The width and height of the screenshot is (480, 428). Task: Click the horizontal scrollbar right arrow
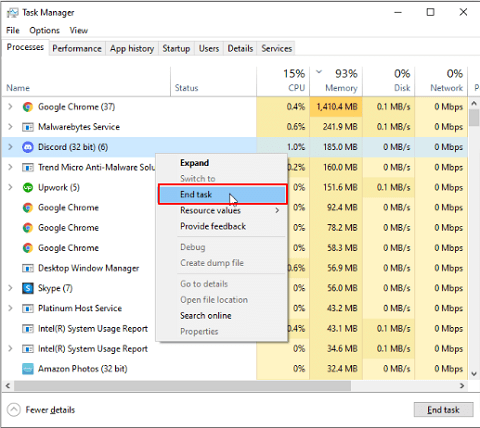tap(462, 386)
